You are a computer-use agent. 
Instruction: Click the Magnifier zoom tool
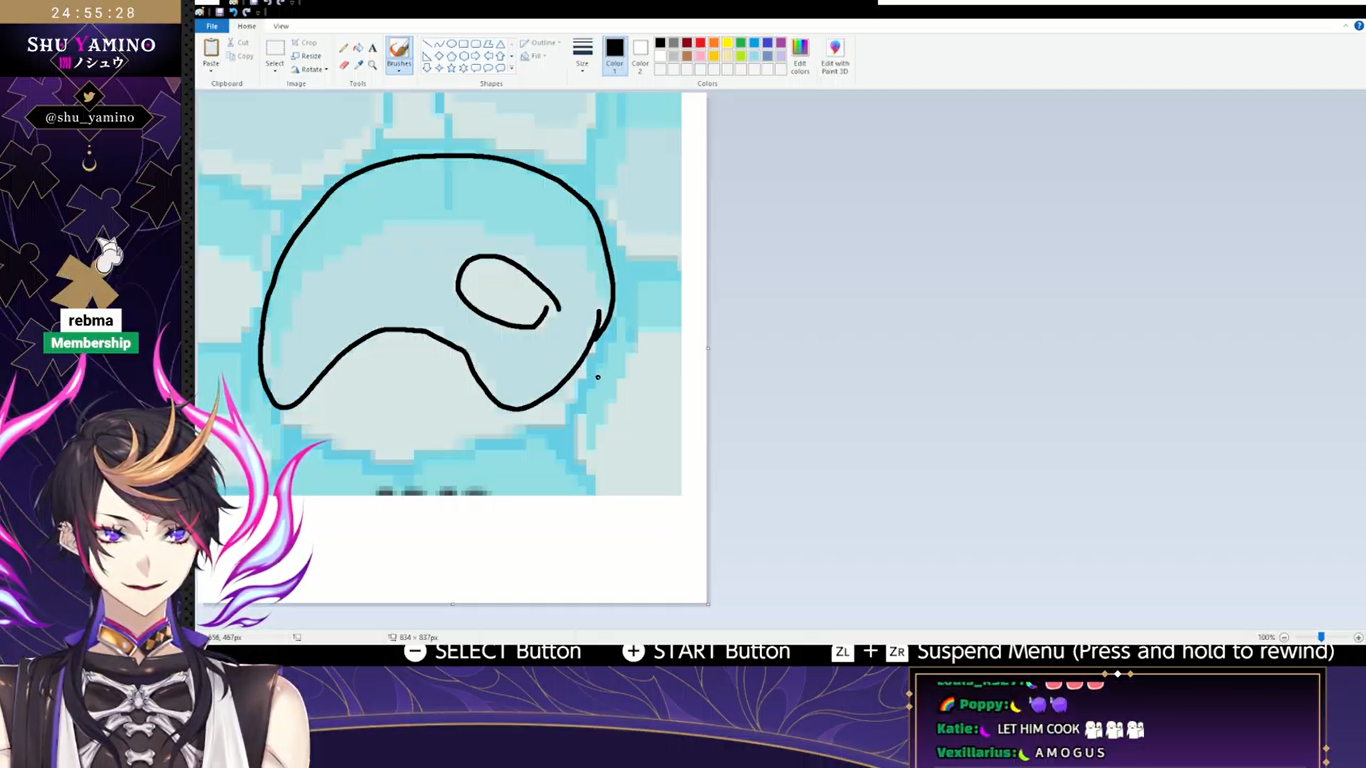373,65
